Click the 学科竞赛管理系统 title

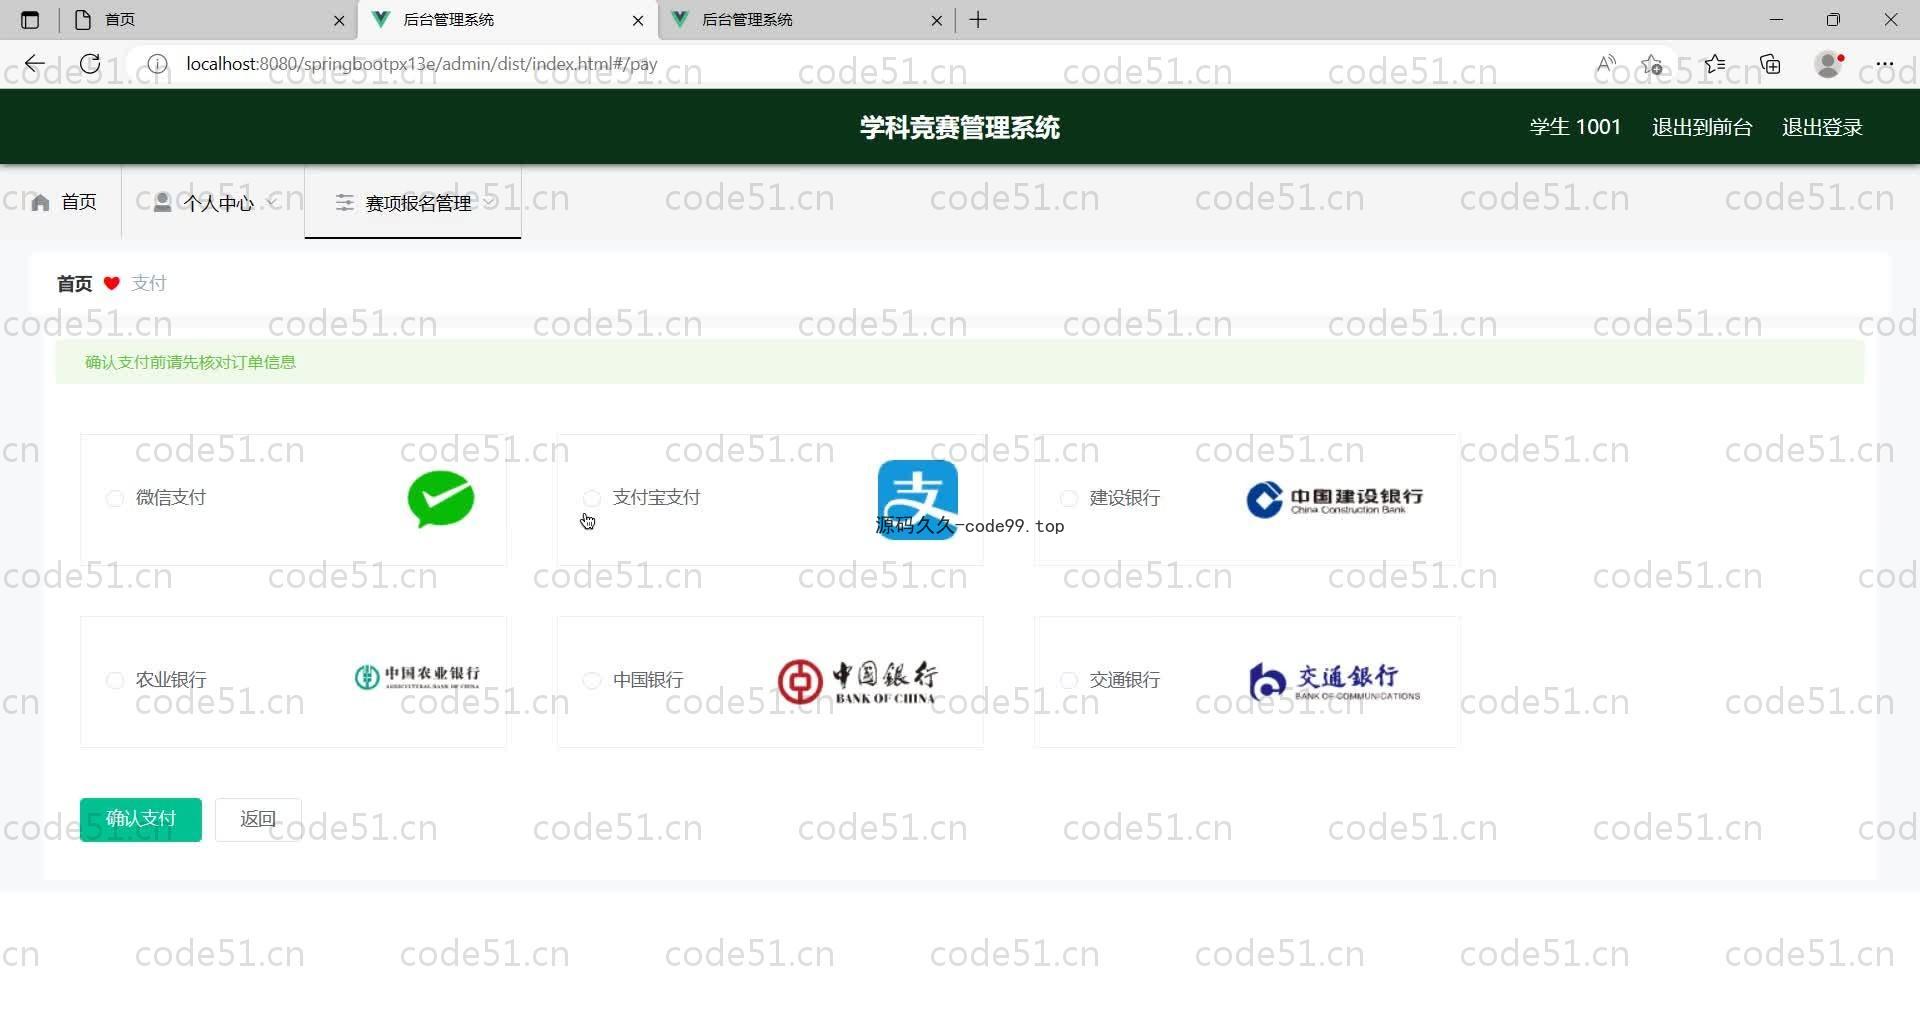[960, 127]
